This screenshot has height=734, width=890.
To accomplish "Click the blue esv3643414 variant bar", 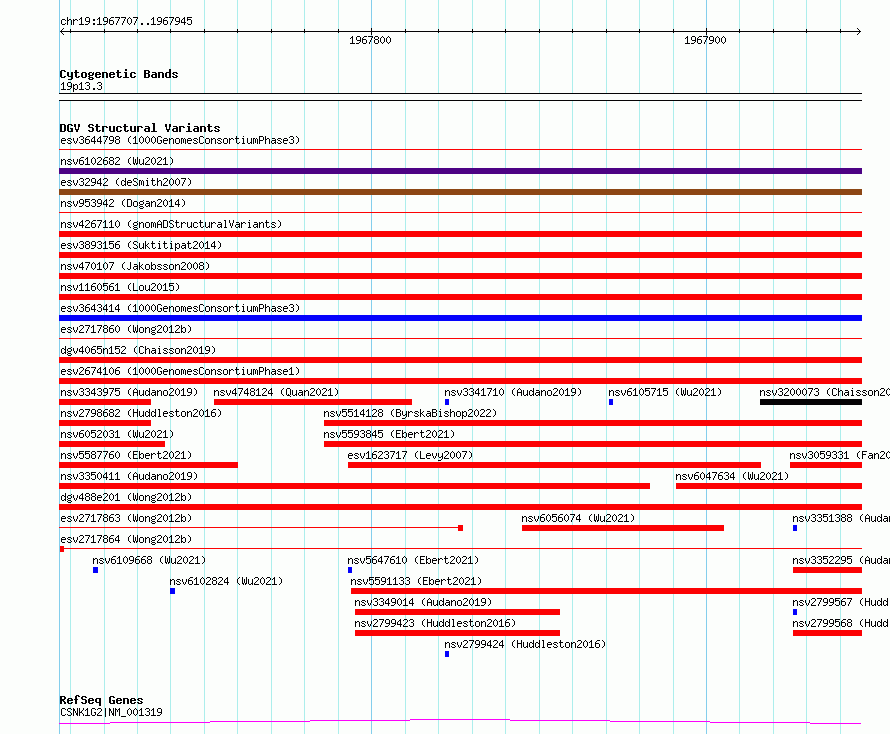I will pos(460,318).
